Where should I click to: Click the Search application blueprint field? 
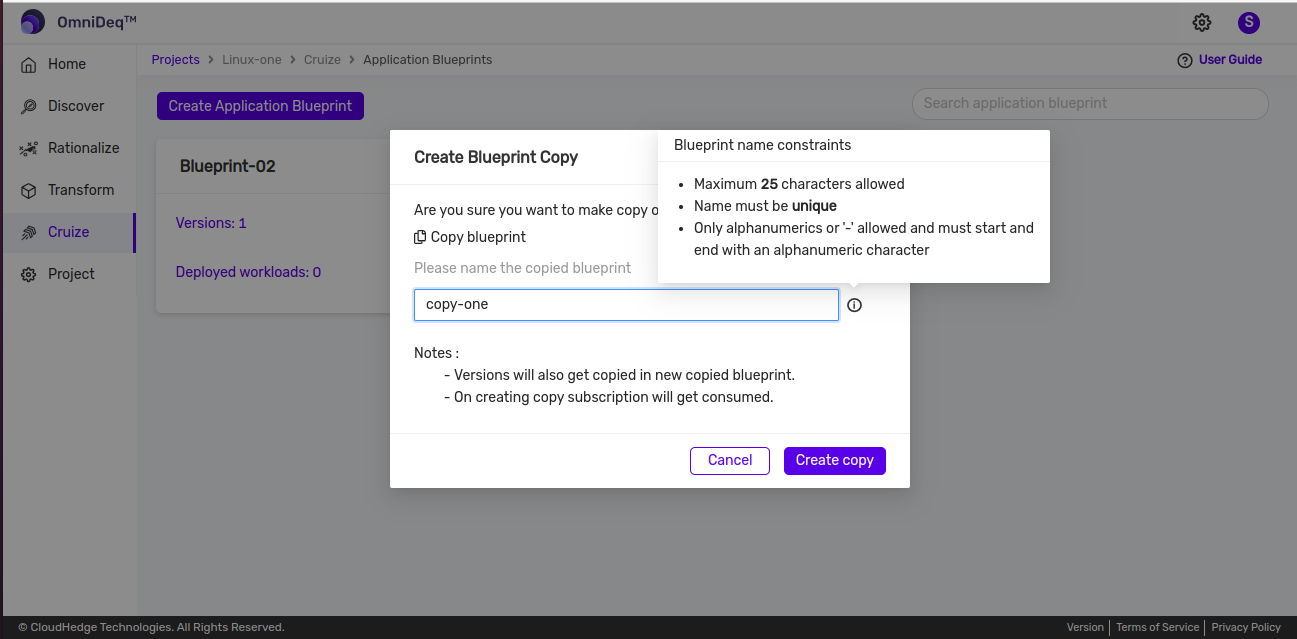pyautogui.click(x=1090, y=103)
